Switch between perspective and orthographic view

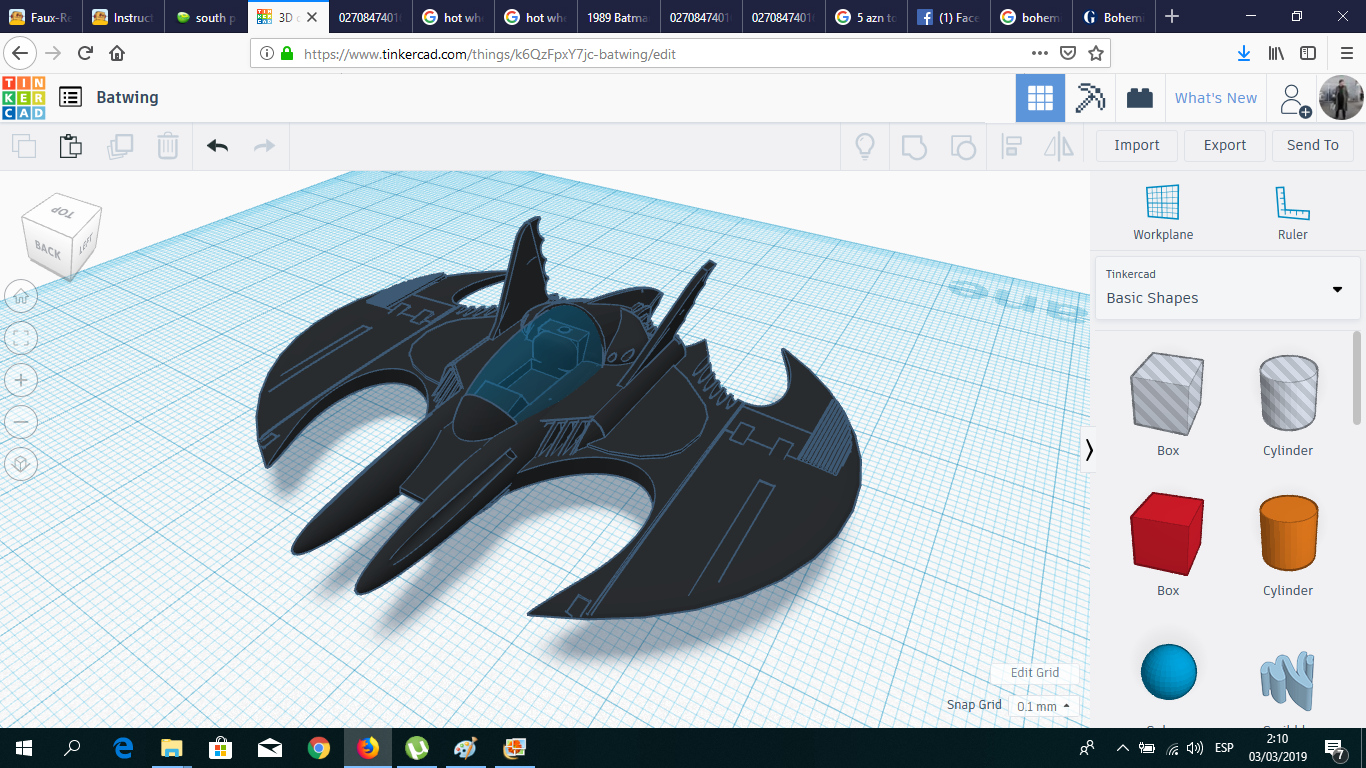[x=21, y=463]
